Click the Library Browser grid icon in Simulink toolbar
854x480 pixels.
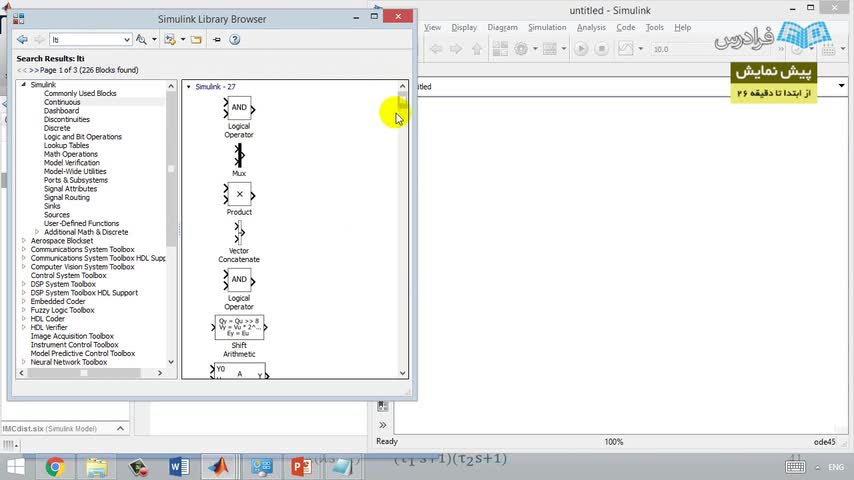(500, 49)
